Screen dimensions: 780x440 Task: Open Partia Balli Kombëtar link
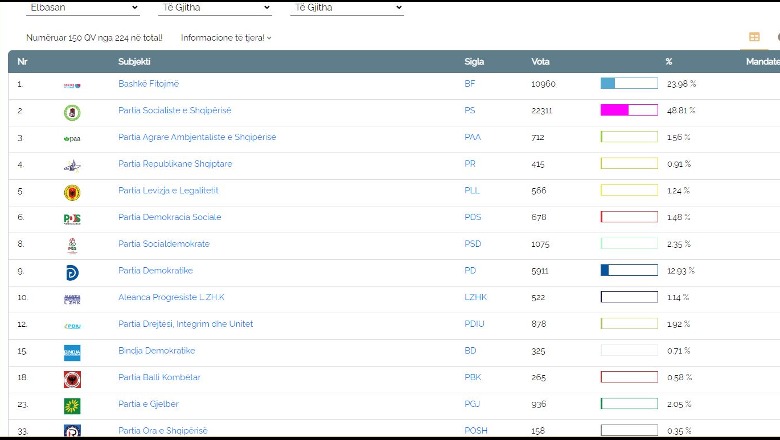pos(159,377)
